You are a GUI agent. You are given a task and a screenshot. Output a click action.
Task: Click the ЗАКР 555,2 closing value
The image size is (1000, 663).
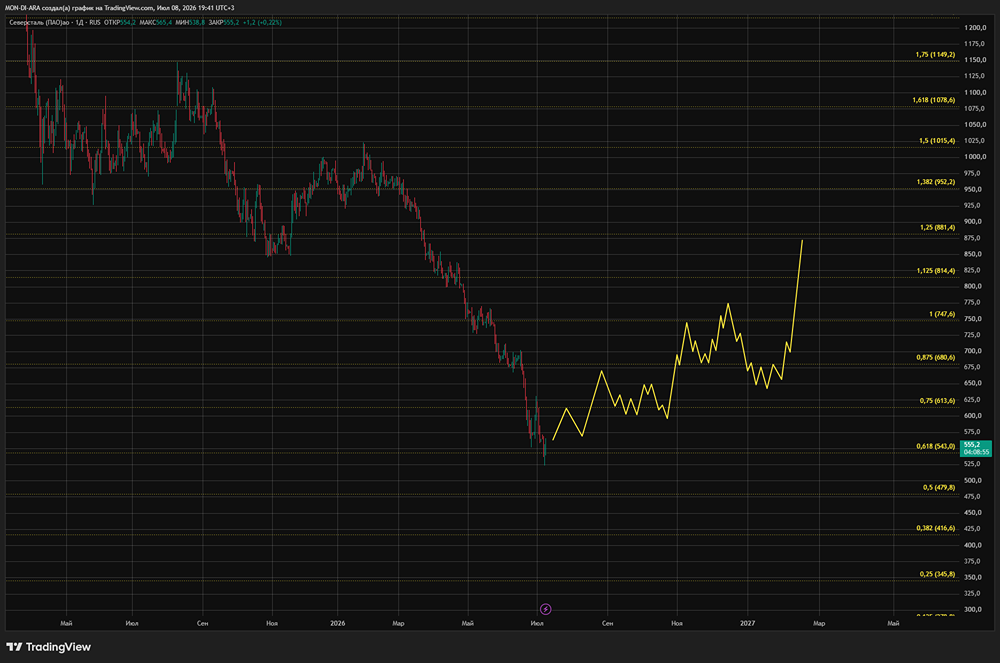pyautogui.click(x=224, y=22)
